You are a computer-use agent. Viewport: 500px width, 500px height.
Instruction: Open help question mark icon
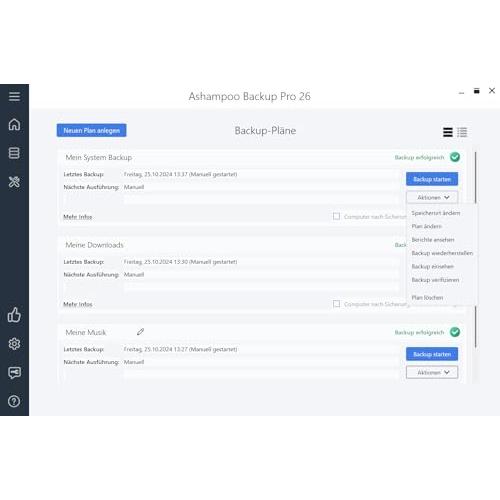tap(14, 401)
